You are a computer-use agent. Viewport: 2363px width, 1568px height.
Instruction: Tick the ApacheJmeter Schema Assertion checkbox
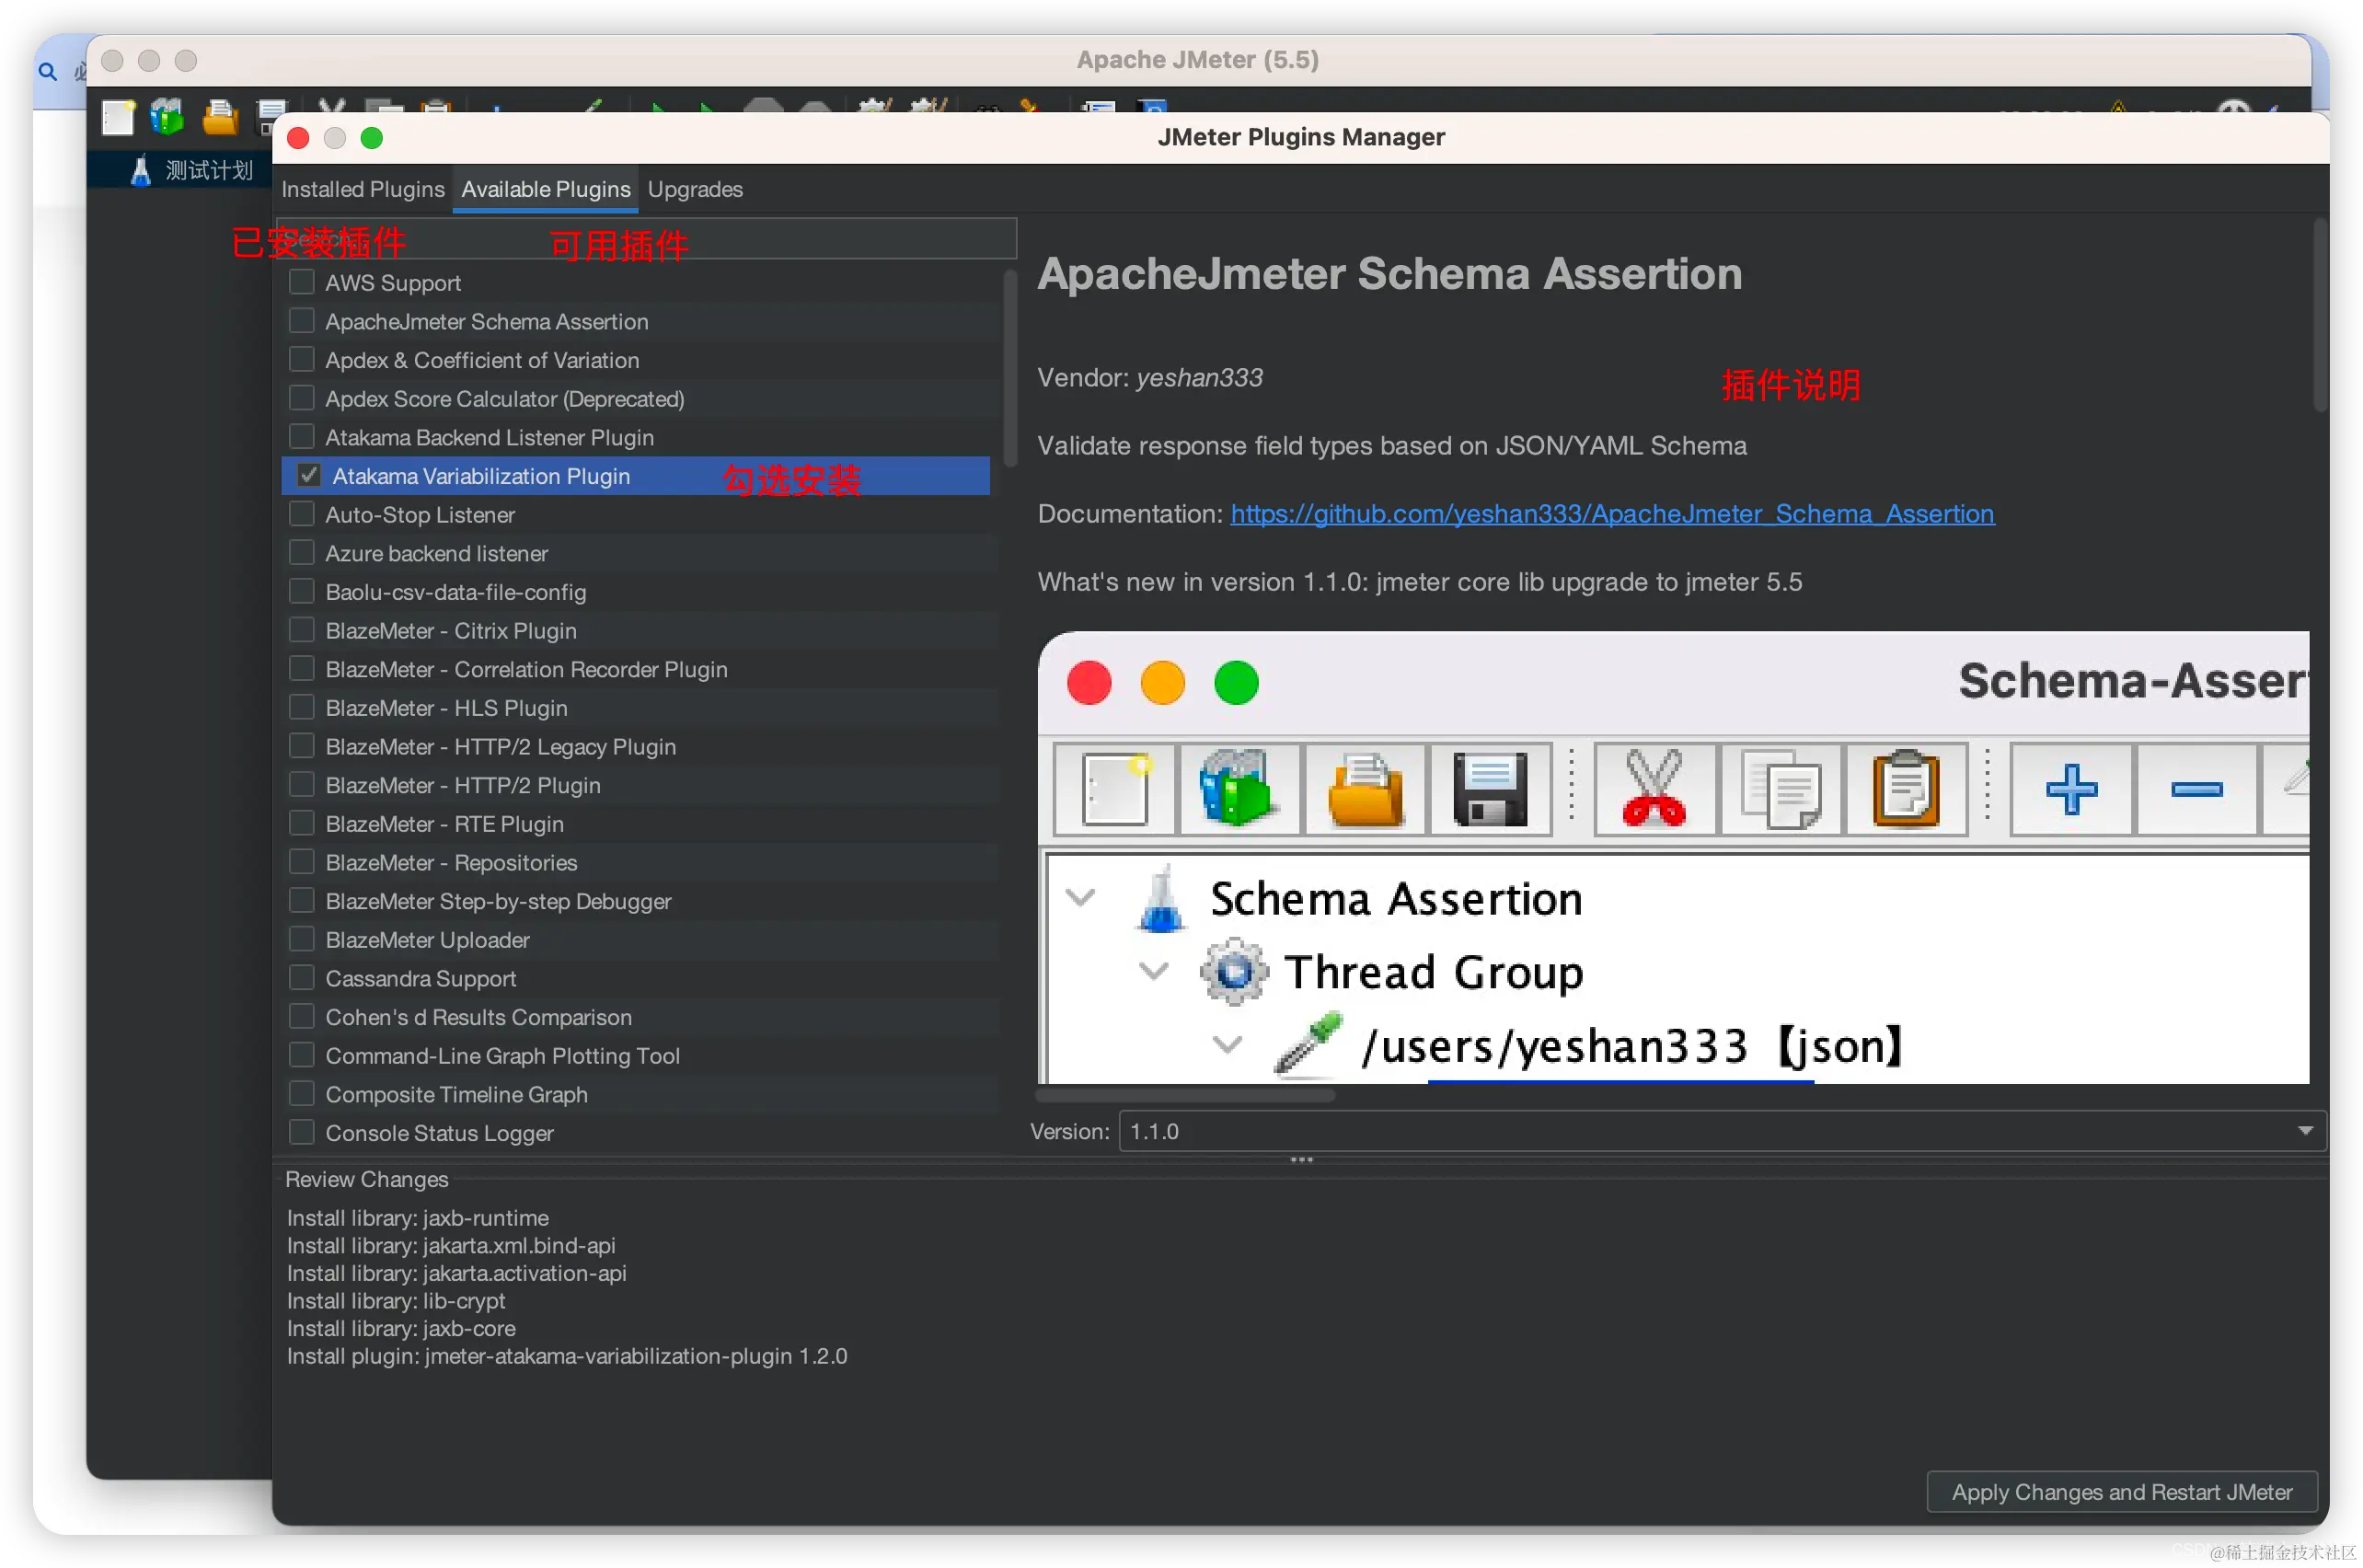coord(301,321)
